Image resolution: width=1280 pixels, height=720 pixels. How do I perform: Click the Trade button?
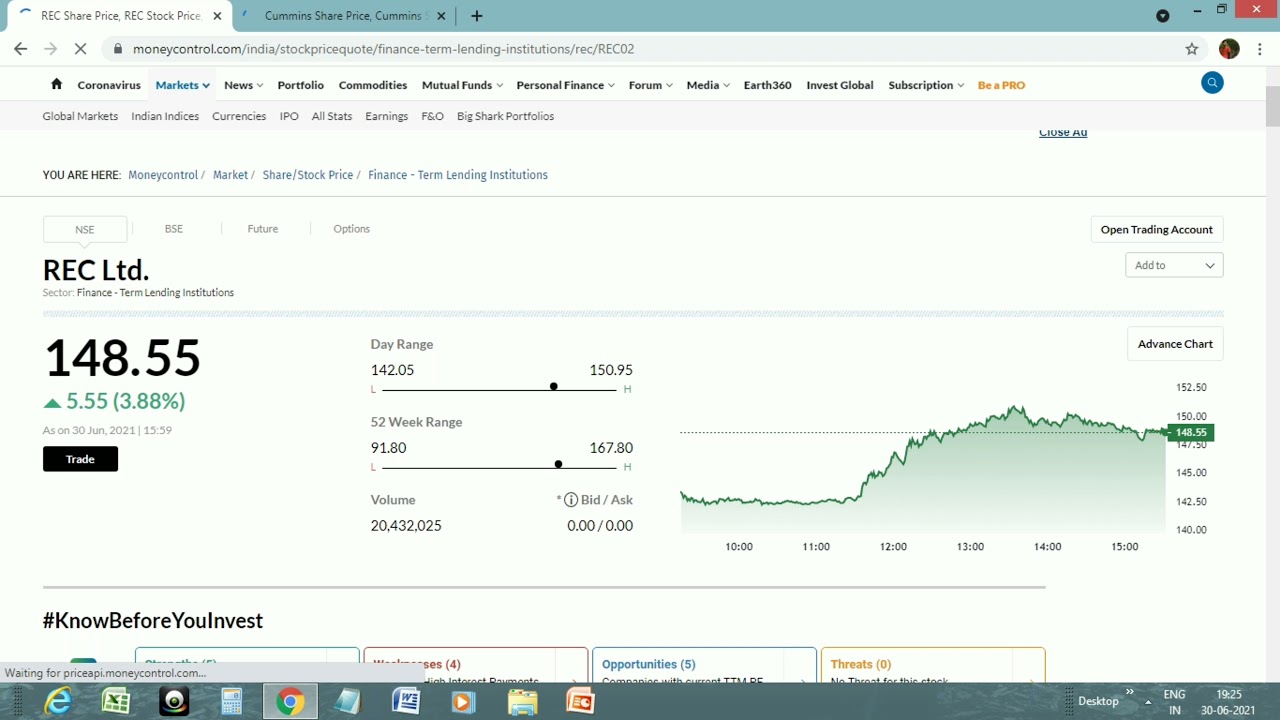click(x=80, y=459)
